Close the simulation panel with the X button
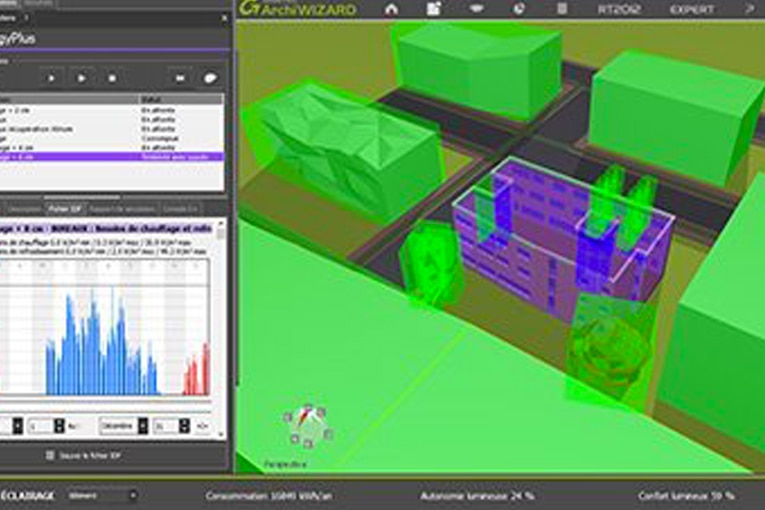 [222, 19]
